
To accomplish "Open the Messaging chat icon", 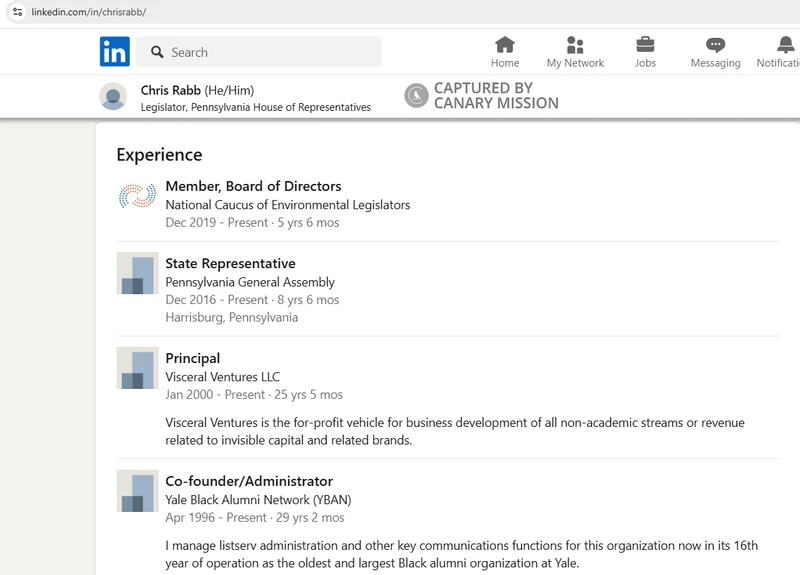I will click(x=715, y=45).
